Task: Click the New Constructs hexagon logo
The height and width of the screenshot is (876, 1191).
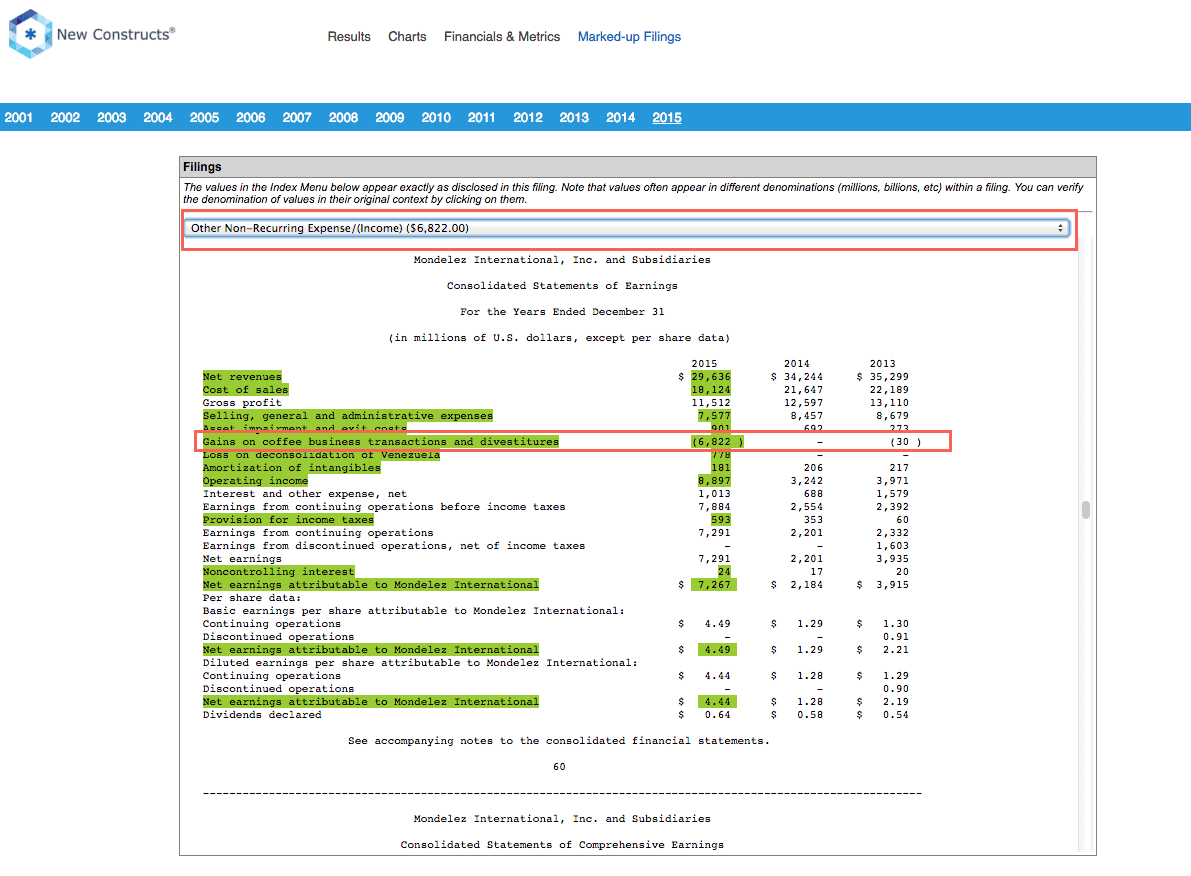Action: coord(30,34)
